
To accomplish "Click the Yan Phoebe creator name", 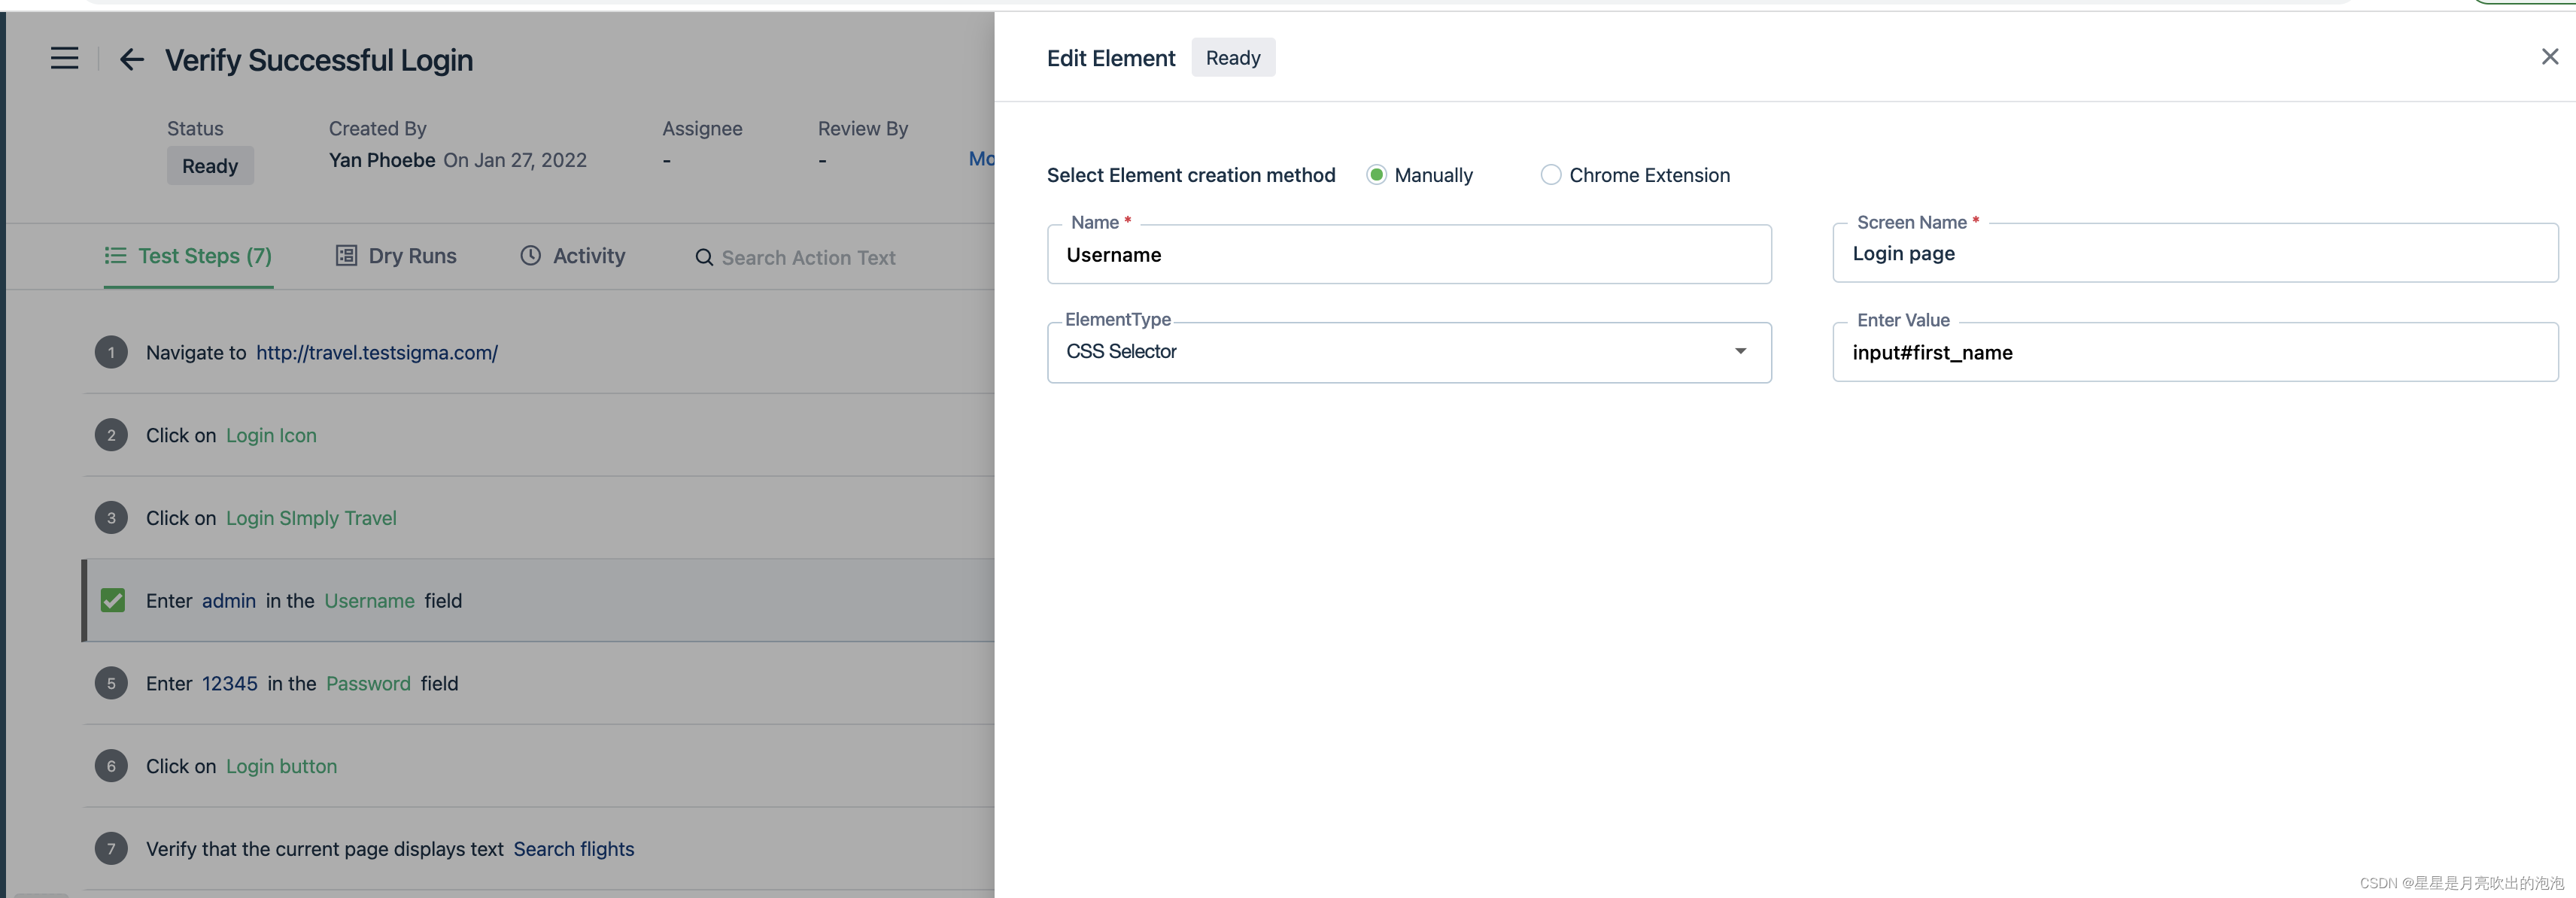I will coord(382,160).
